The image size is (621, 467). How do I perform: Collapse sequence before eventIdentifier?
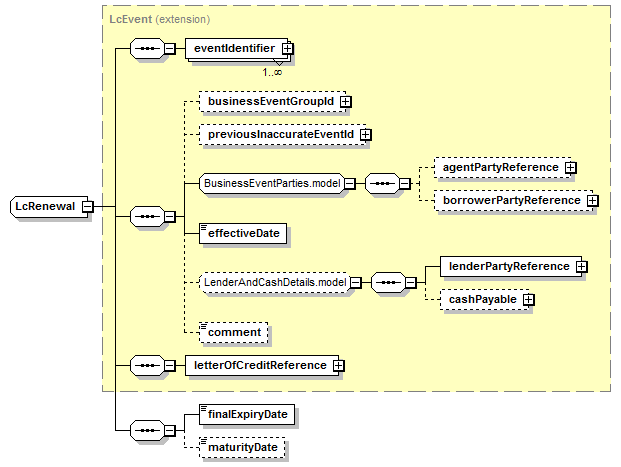pos(170,48)
